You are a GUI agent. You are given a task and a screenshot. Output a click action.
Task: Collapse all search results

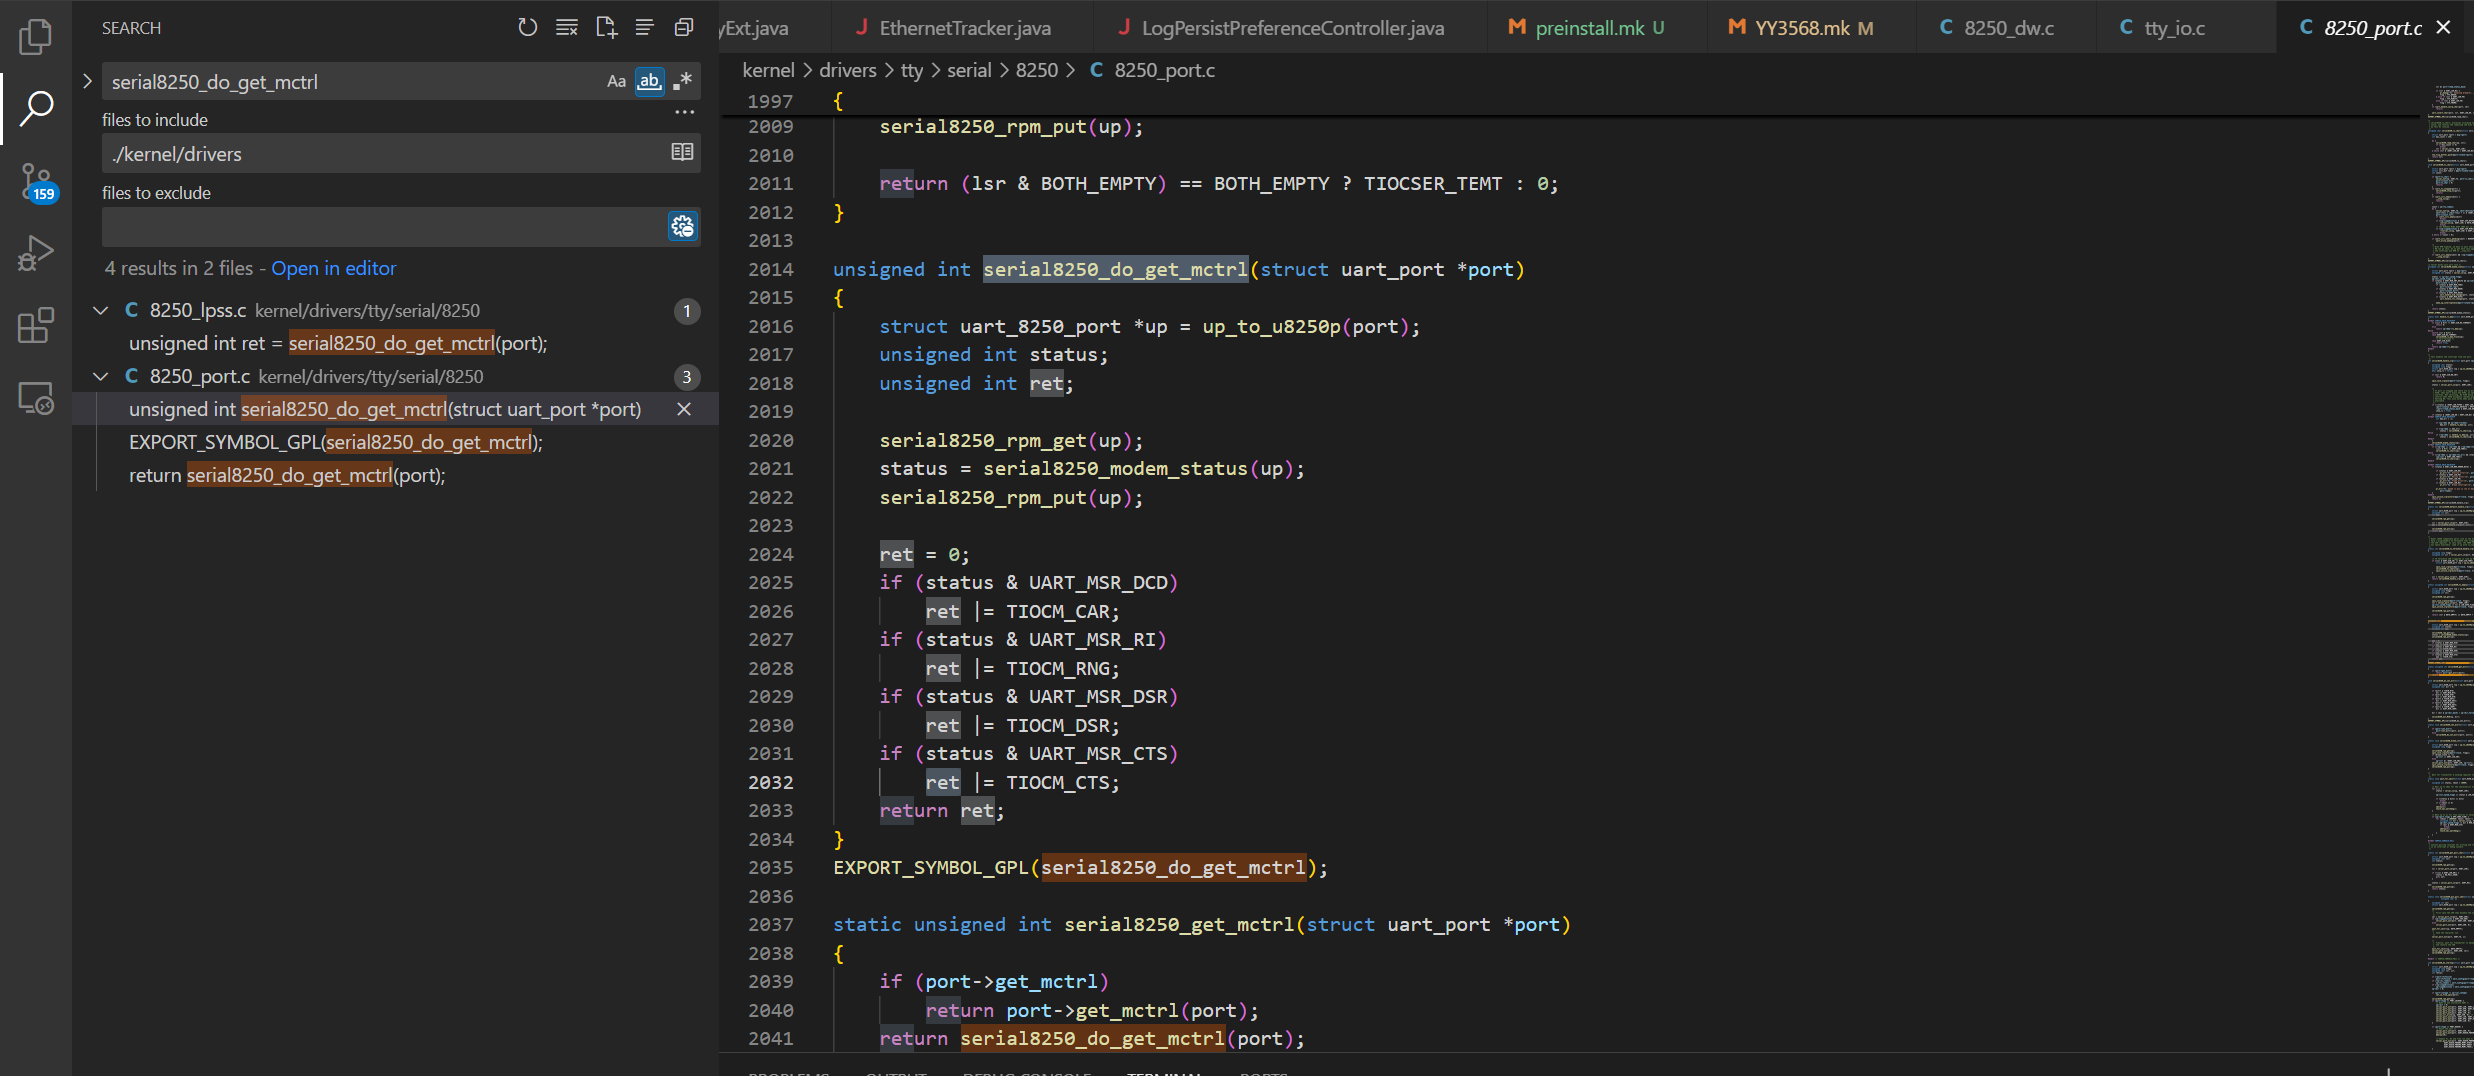tap(684, 28)
